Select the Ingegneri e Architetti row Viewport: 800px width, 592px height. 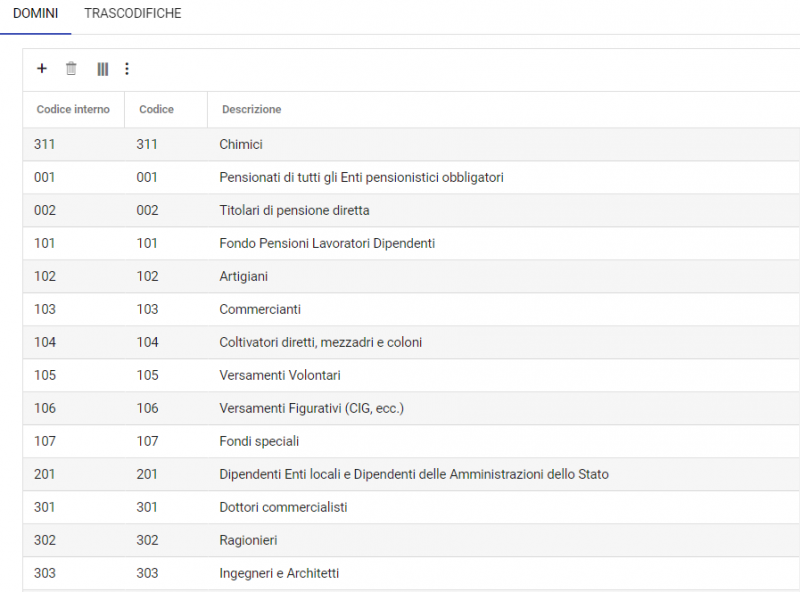[279, 574]
